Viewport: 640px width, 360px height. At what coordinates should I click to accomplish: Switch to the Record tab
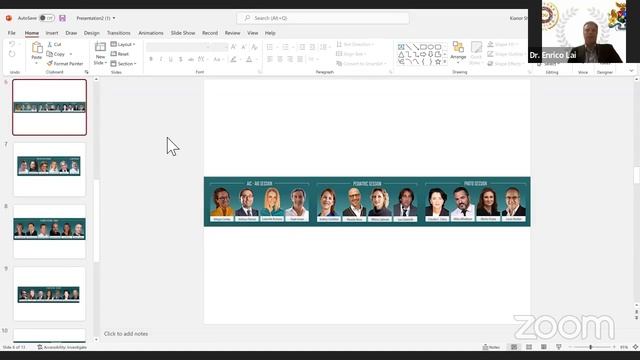(x=210, y=33)
